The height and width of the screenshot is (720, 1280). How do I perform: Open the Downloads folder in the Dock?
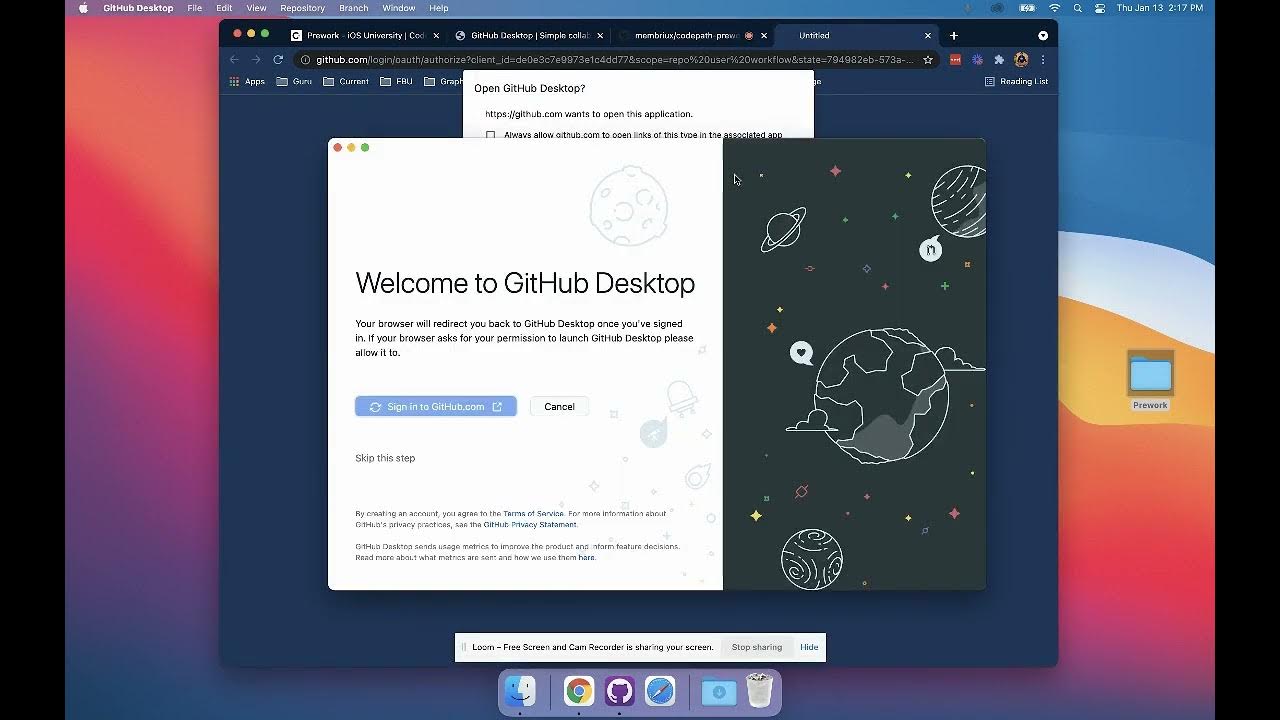[x=718, y=691]
